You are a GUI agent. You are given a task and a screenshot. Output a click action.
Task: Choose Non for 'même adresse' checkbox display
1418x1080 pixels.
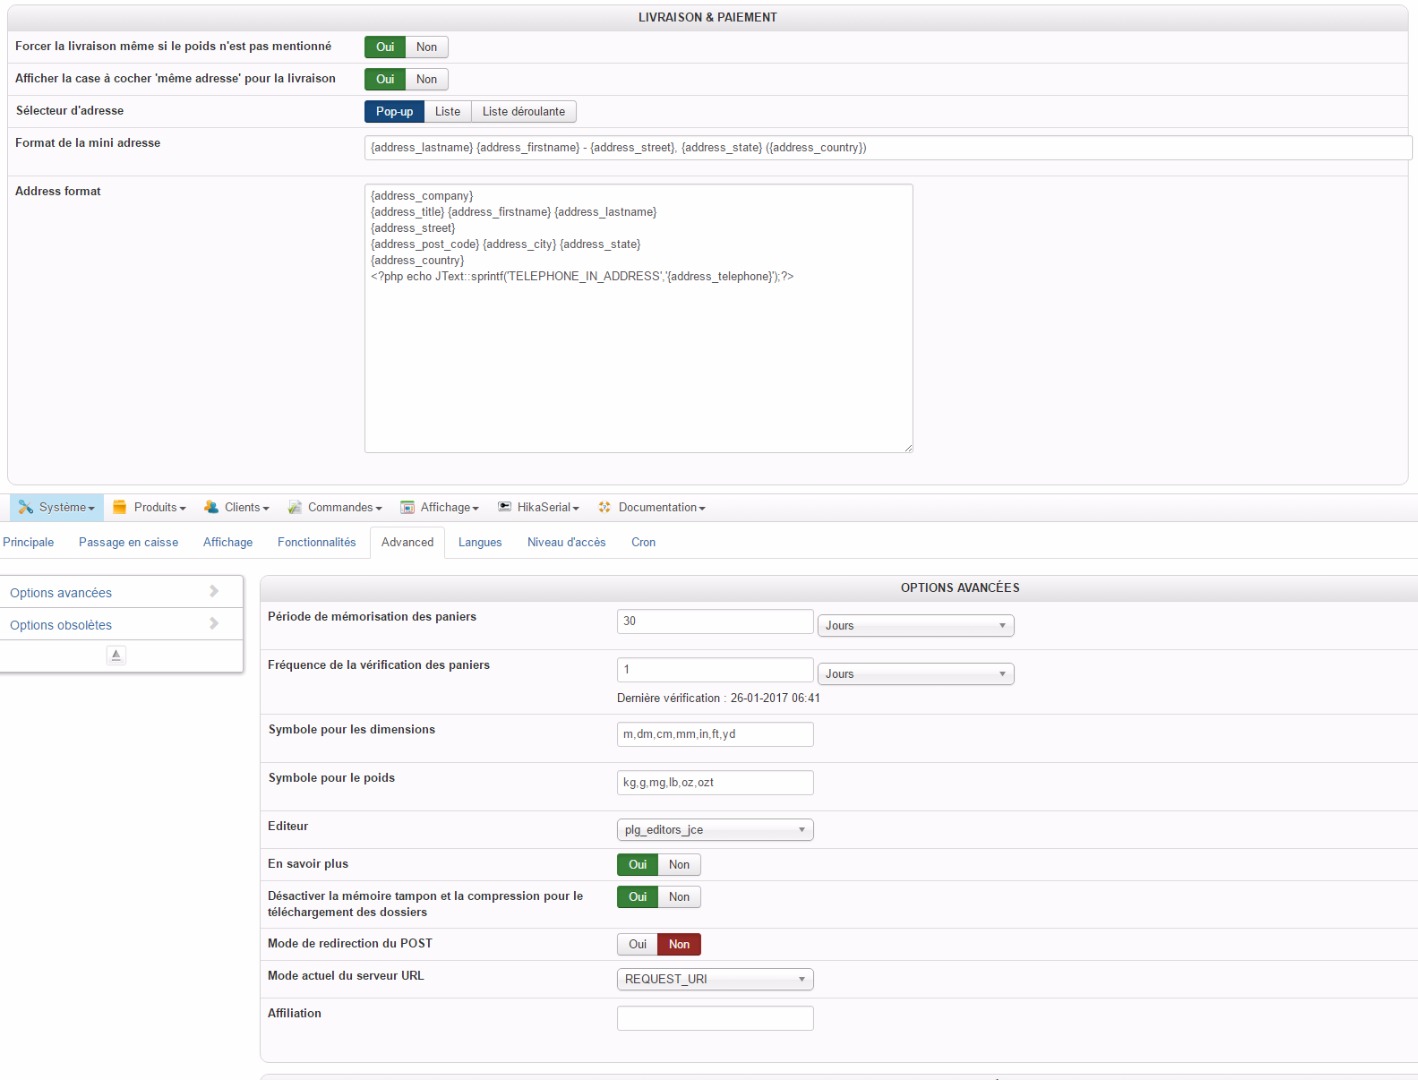[x=427, y=79]
